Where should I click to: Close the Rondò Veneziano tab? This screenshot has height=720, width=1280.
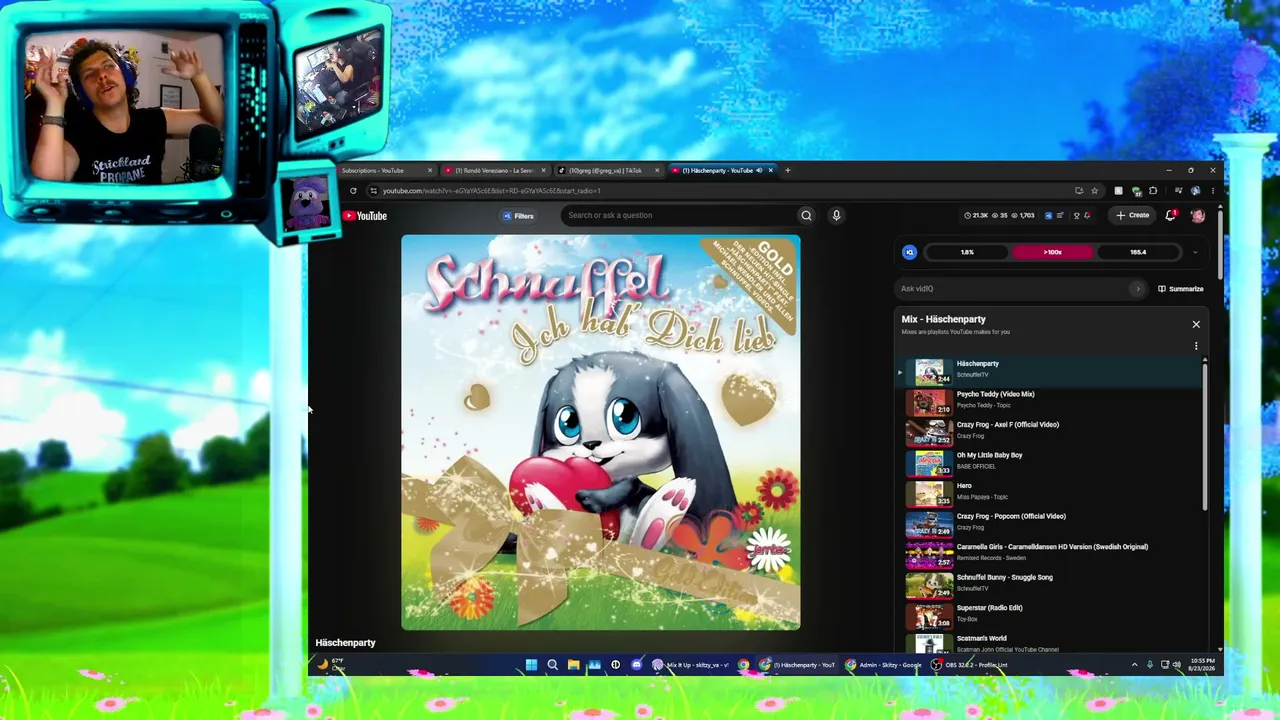pos(543,170)
